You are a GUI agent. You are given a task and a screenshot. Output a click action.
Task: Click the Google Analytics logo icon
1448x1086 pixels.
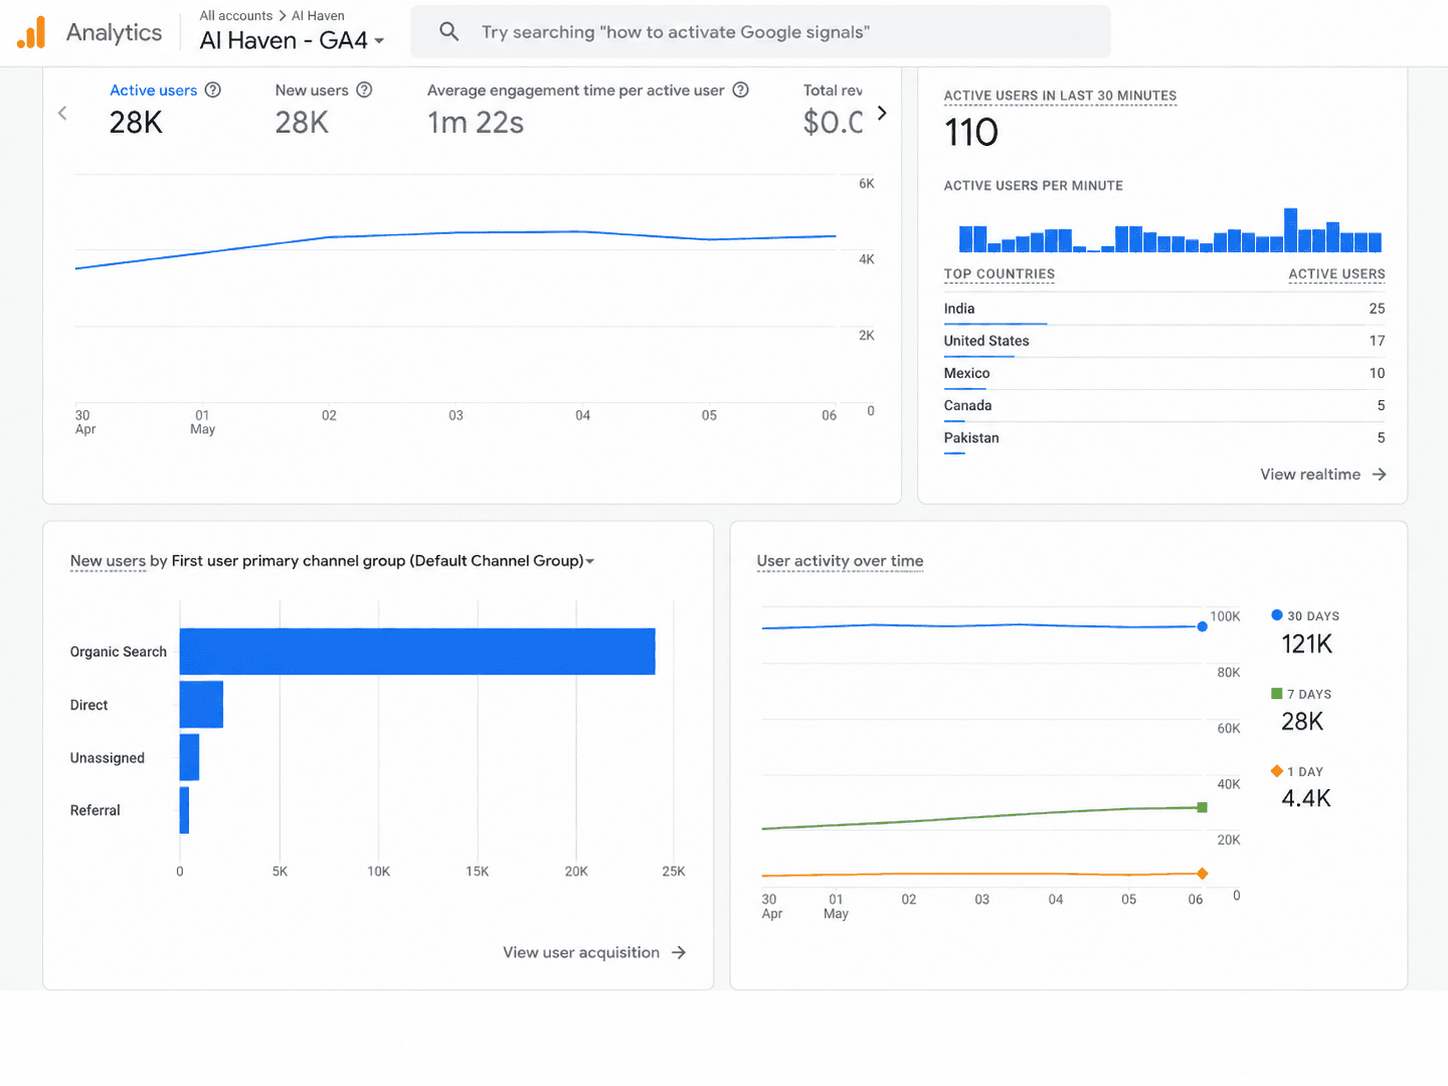tap(31, 33)
